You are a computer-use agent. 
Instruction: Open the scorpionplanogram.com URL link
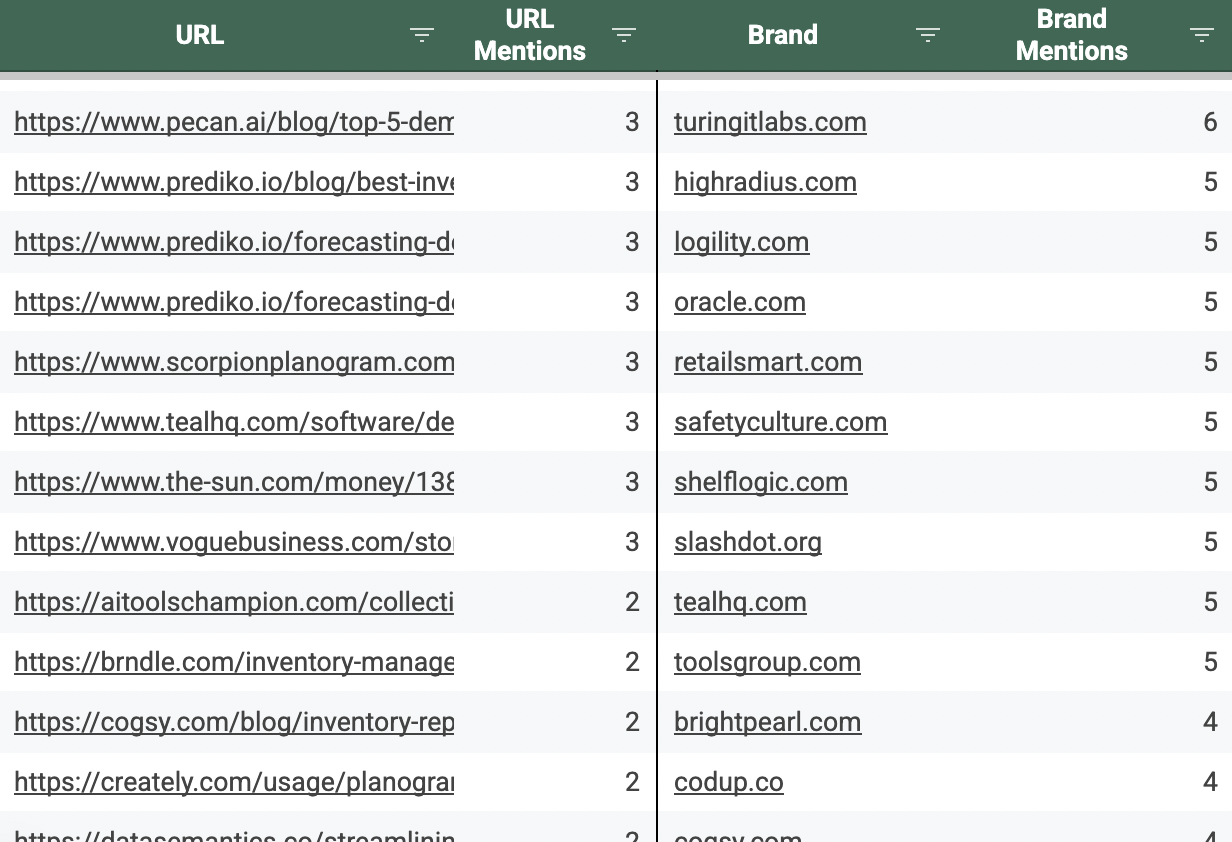tap(234, 362)
